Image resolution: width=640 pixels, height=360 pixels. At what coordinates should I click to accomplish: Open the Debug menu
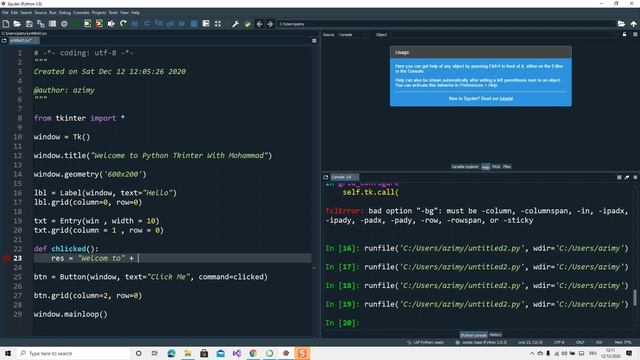64,13
